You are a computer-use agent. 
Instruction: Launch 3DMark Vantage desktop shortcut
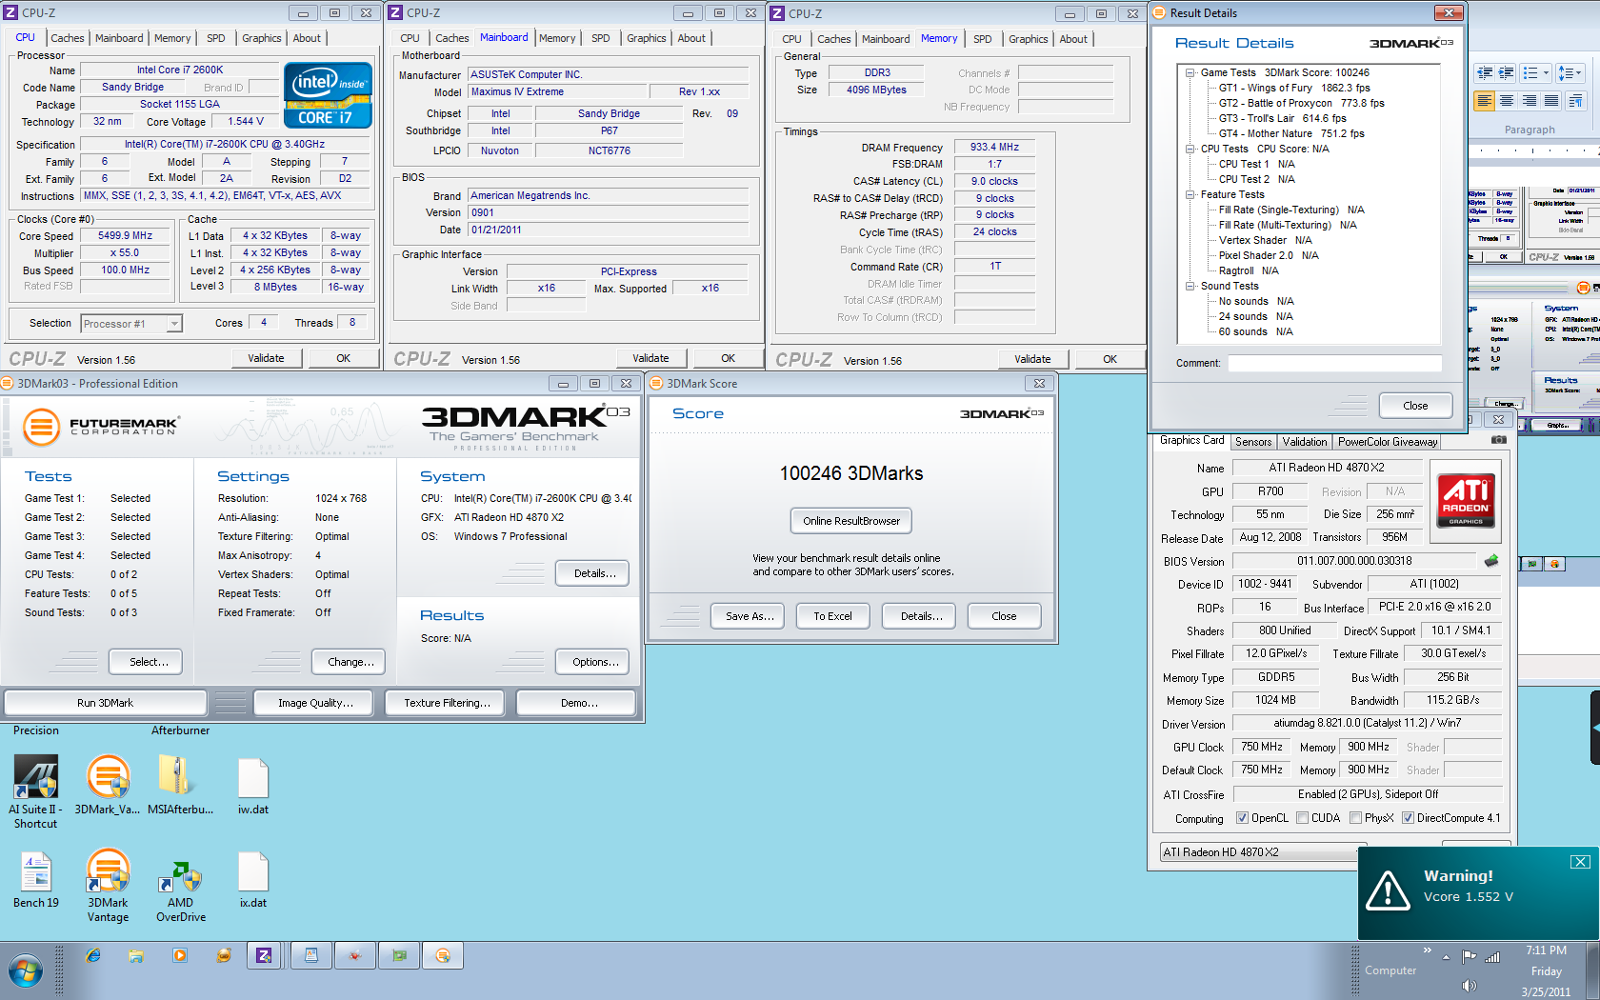coord(107,886)
